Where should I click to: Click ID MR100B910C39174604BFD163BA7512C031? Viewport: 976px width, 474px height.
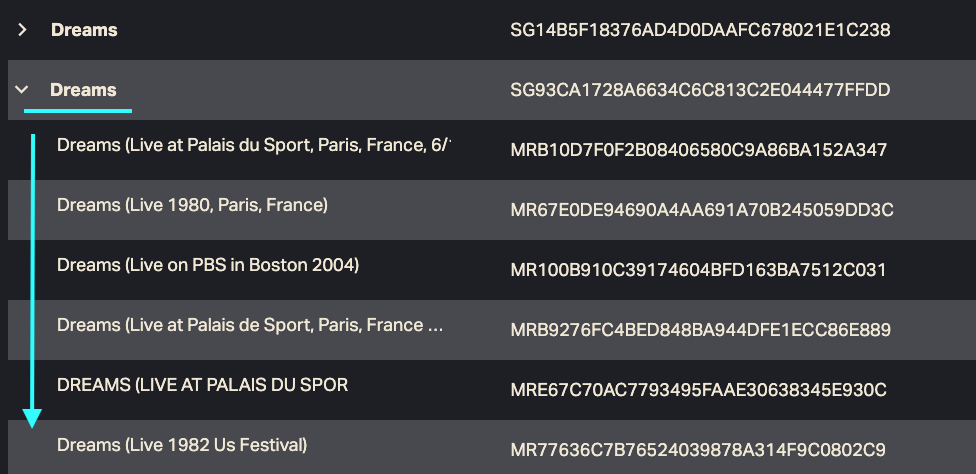[x=698, y=270]
